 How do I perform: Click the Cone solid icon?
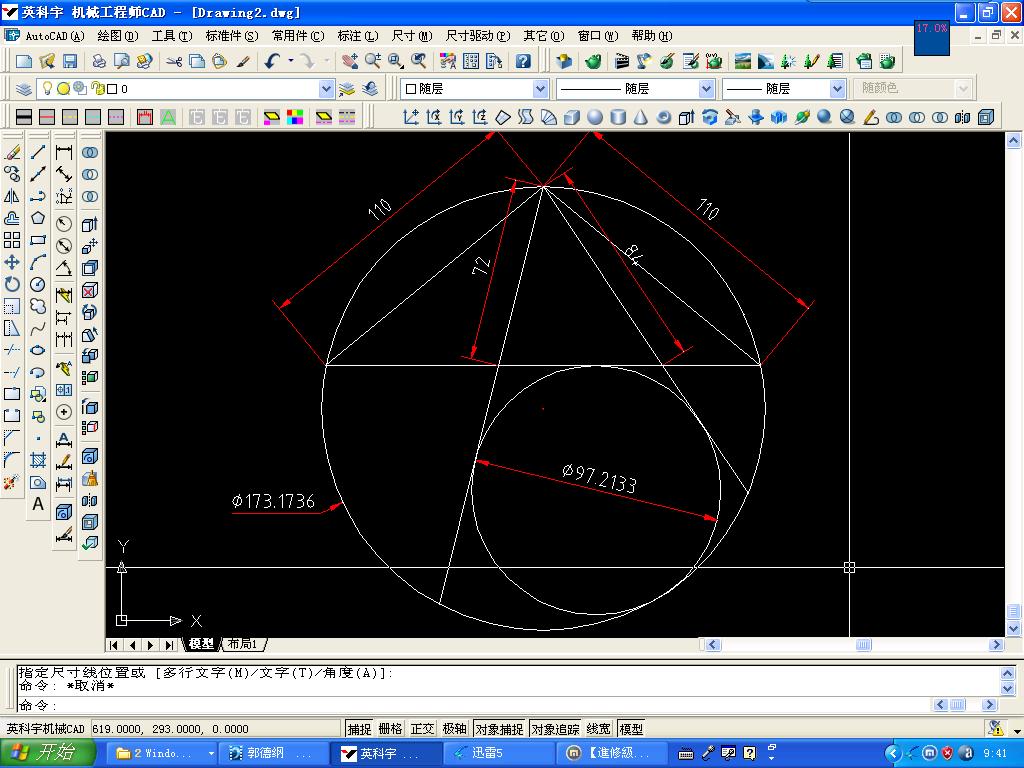(641, 117)
